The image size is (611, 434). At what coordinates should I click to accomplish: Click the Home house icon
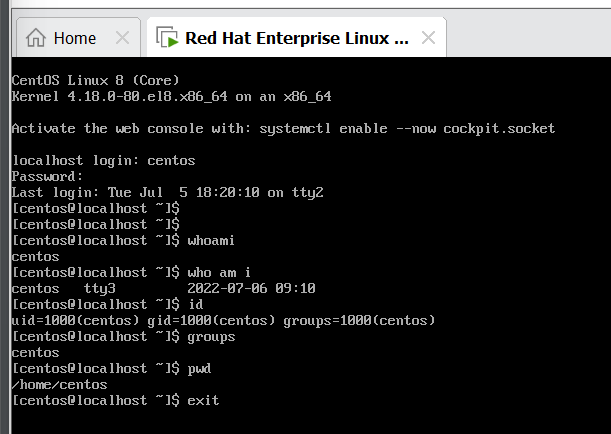point(36,38)
